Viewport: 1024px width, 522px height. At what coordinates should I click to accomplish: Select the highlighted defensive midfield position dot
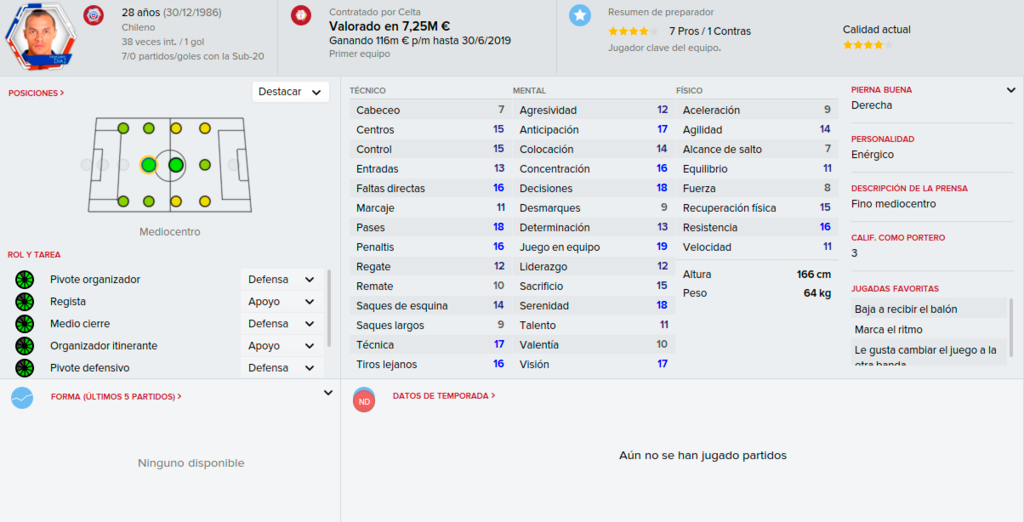tap(148, 165)
